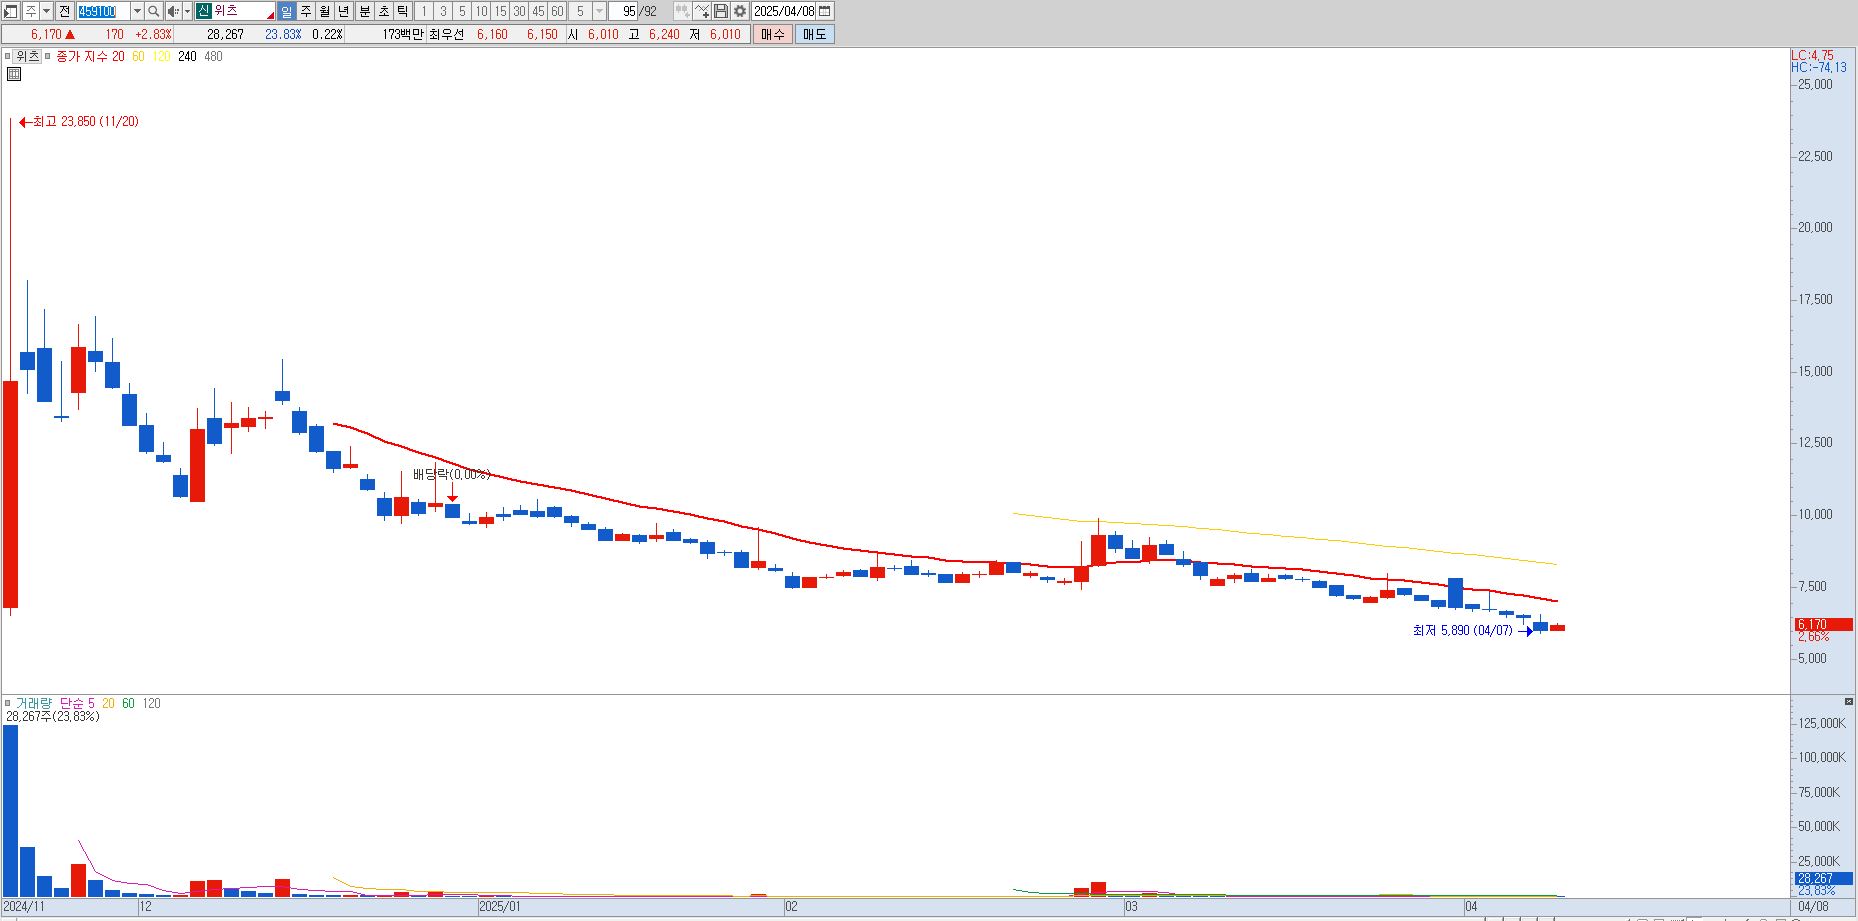This screenshot has height=921, width=1858.
Task: Click the add line indicator icon
Action: tap(702, 11)
